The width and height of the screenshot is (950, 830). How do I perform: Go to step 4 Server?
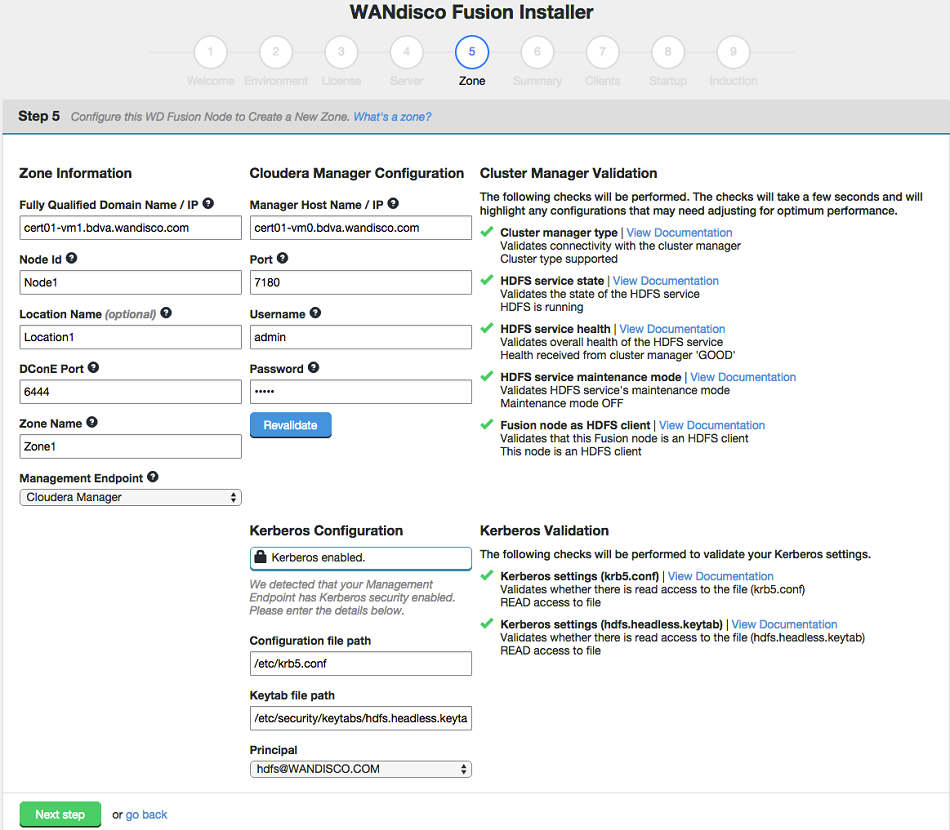pos(407,52)
